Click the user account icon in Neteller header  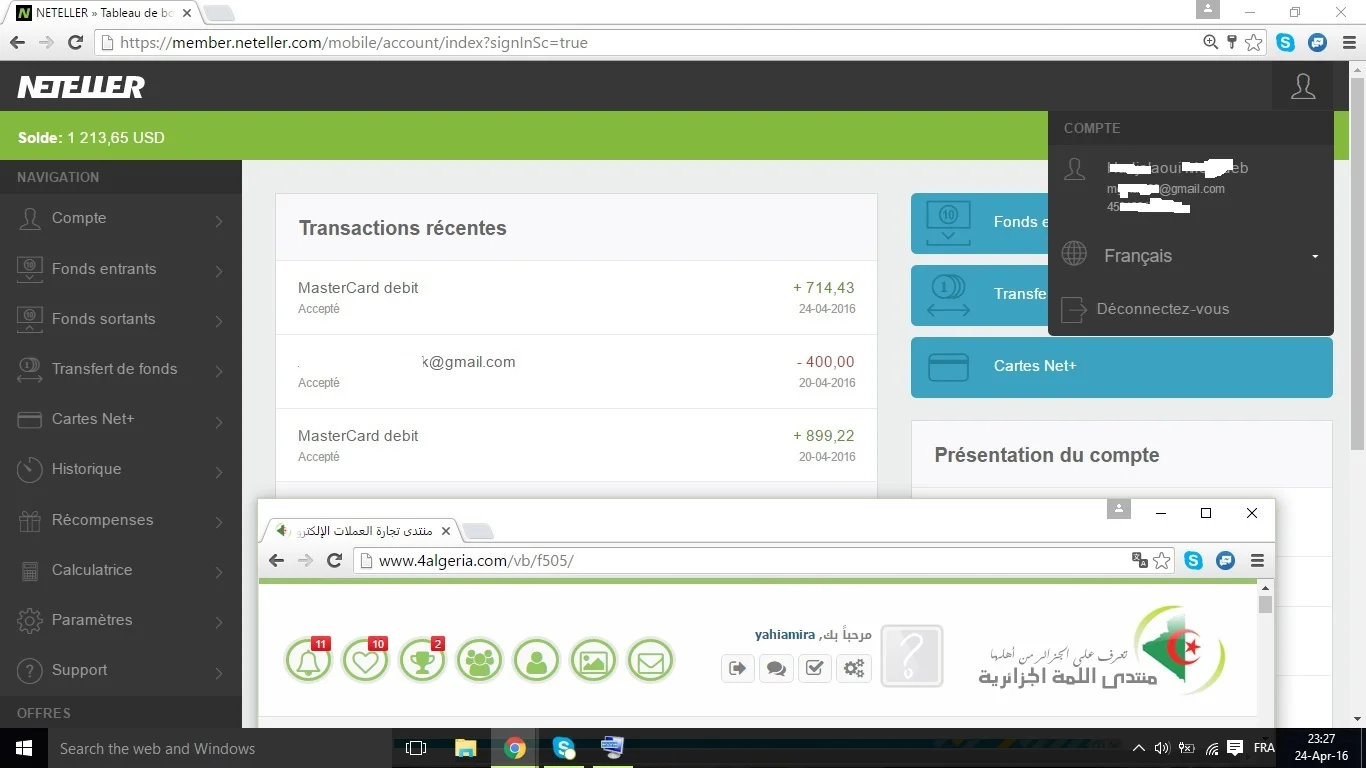click(x=1302, y=87)
